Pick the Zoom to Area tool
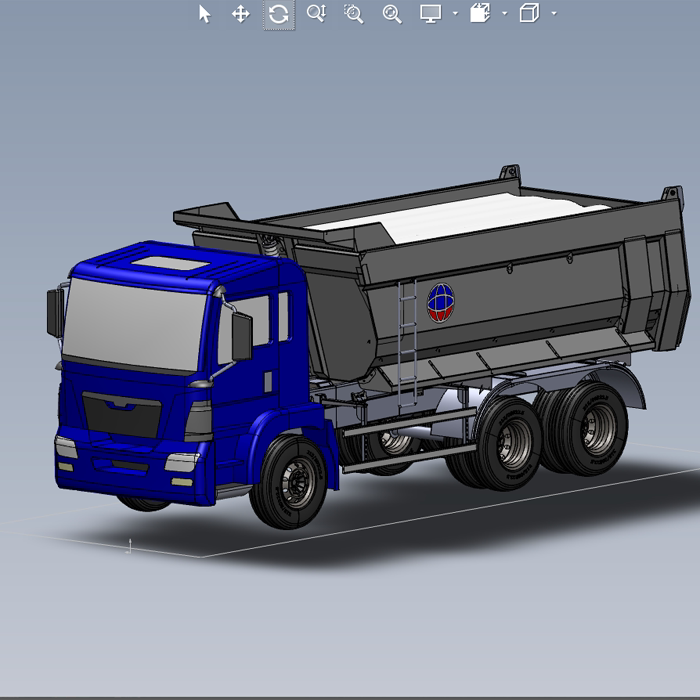The width and height of the screenshot is (700, 700). pyautogui.click(x=354, y=14)
